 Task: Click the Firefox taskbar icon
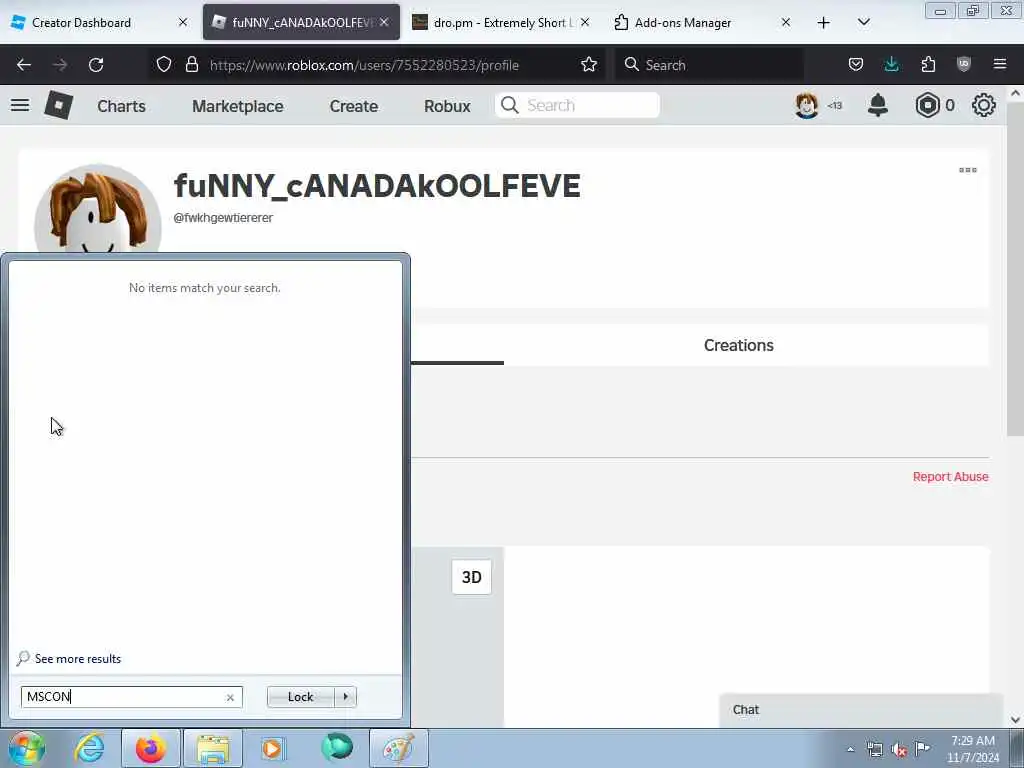click(151, 748)
